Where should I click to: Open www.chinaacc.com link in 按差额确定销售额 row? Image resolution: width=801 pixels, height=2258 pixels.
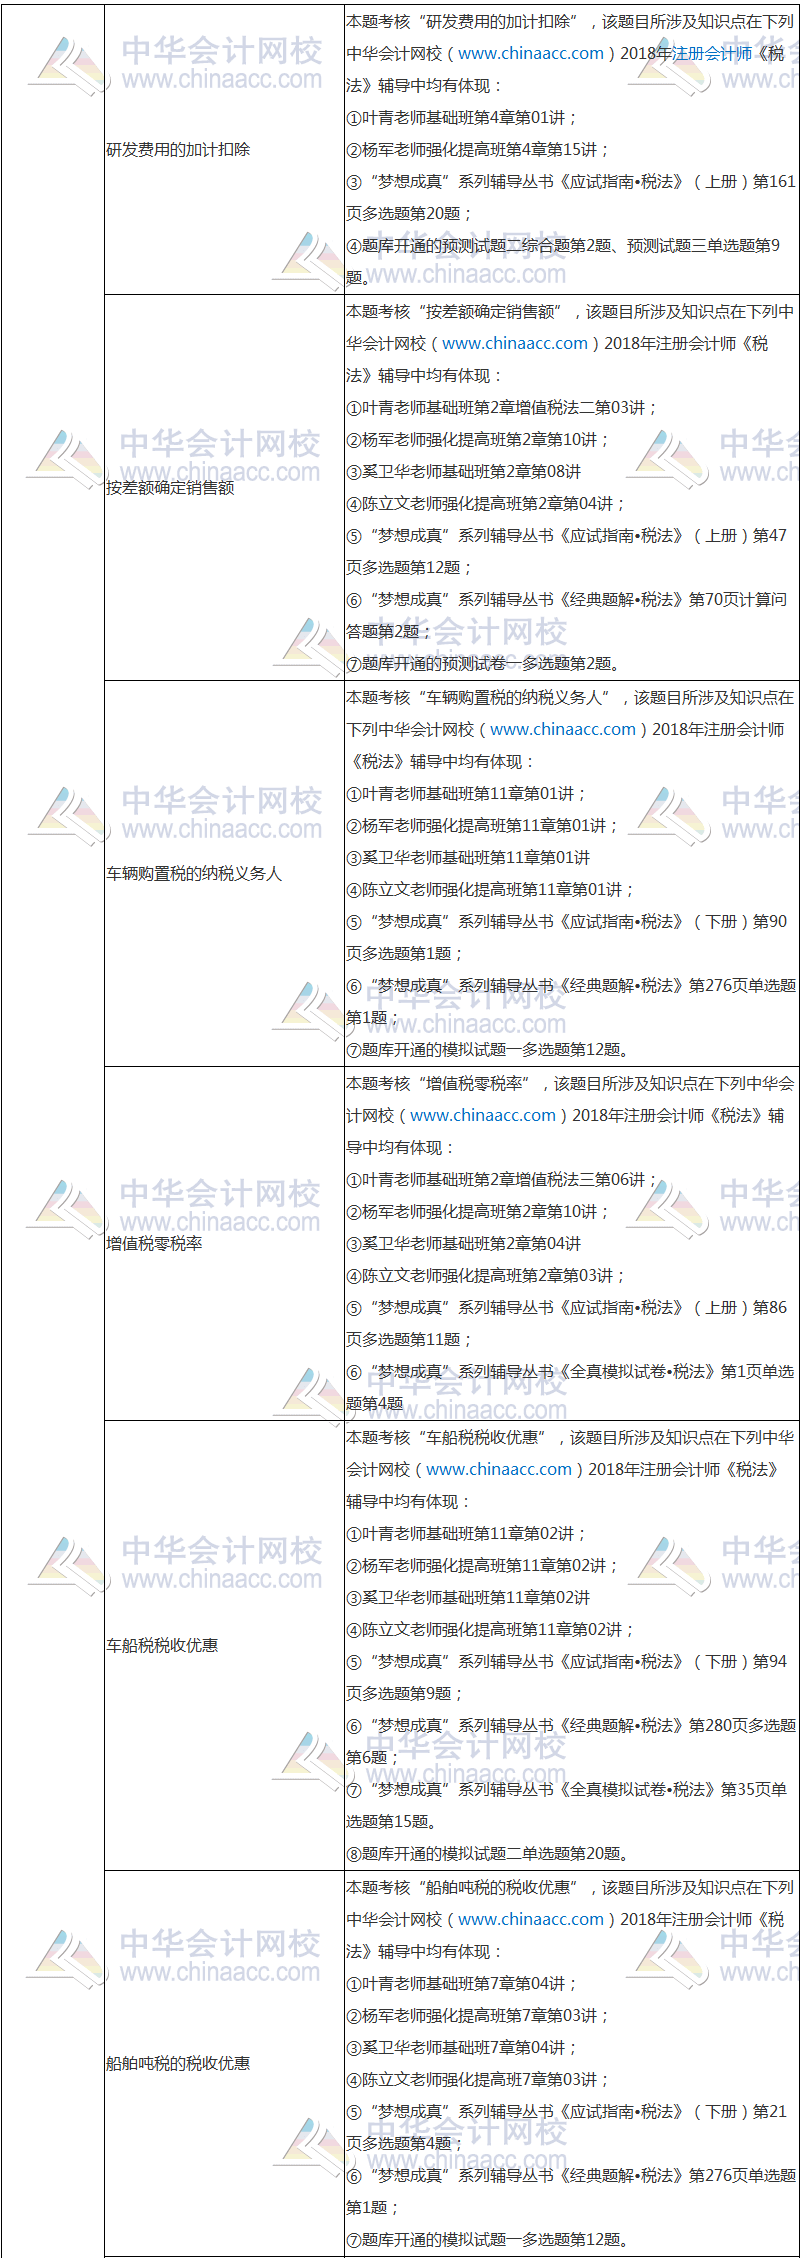tap(515, 343)
